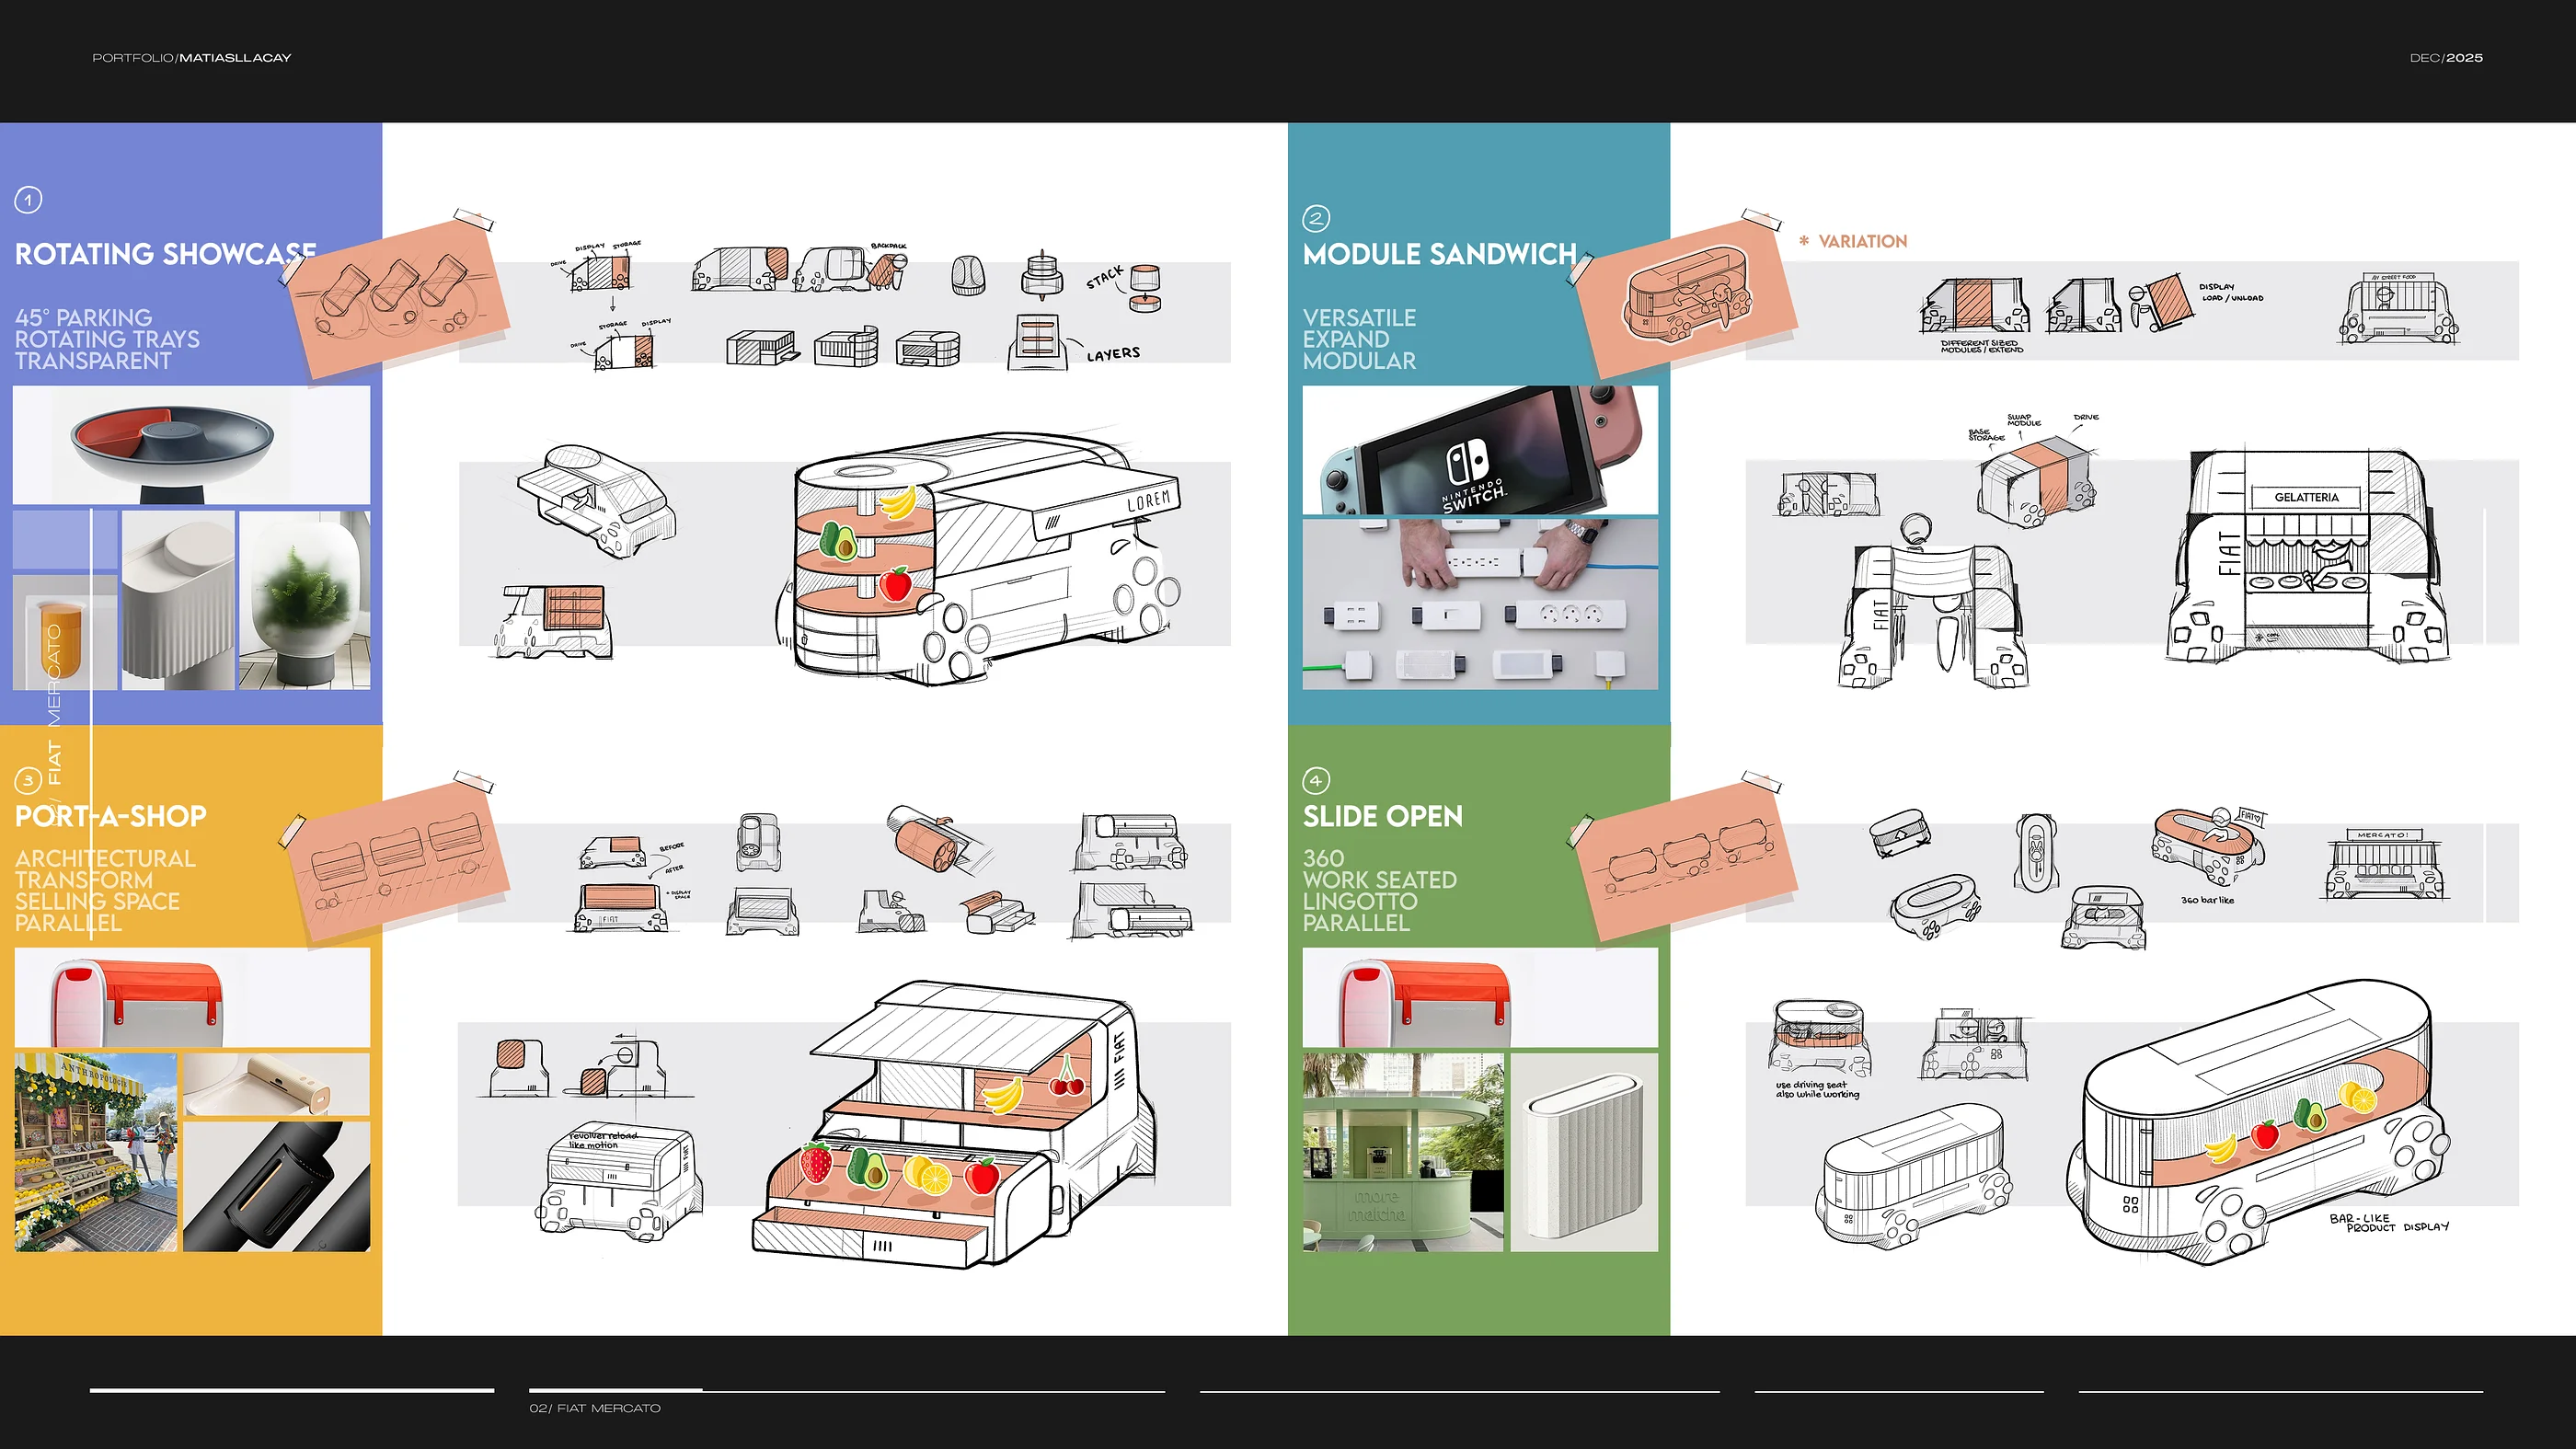
Task: Open the Nintendo Switch reference photo
Action: 1479,449
